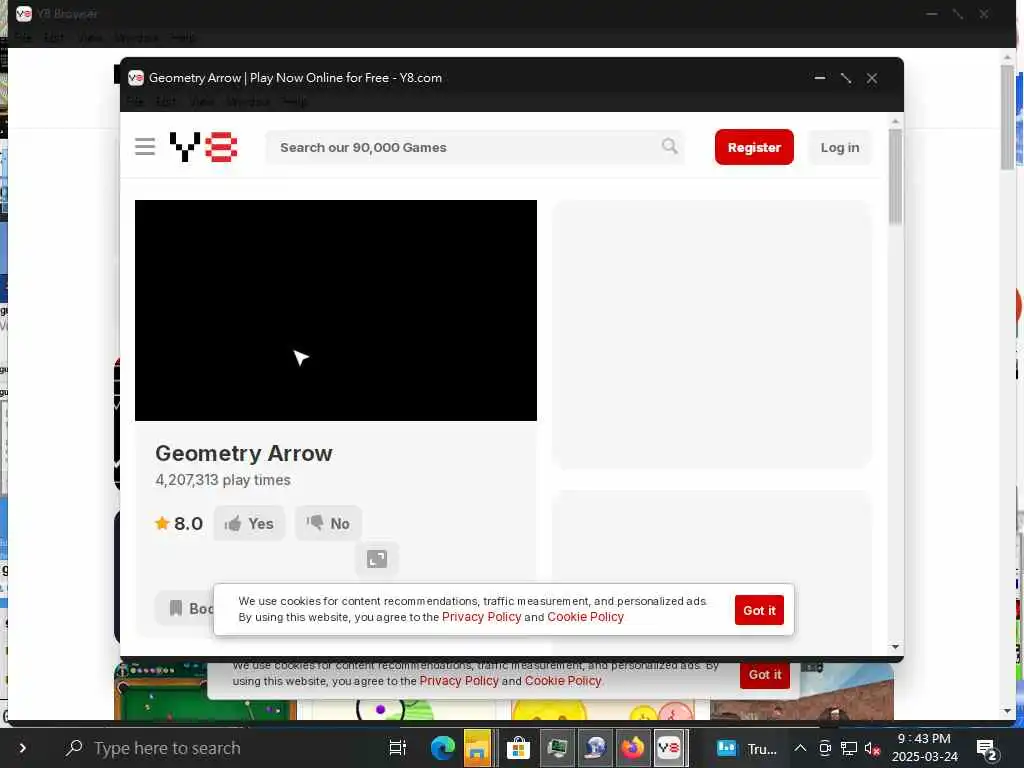1024x768 pixels.
Task: Open File menu in Geometry Arrow window
Action: (135, 101)
